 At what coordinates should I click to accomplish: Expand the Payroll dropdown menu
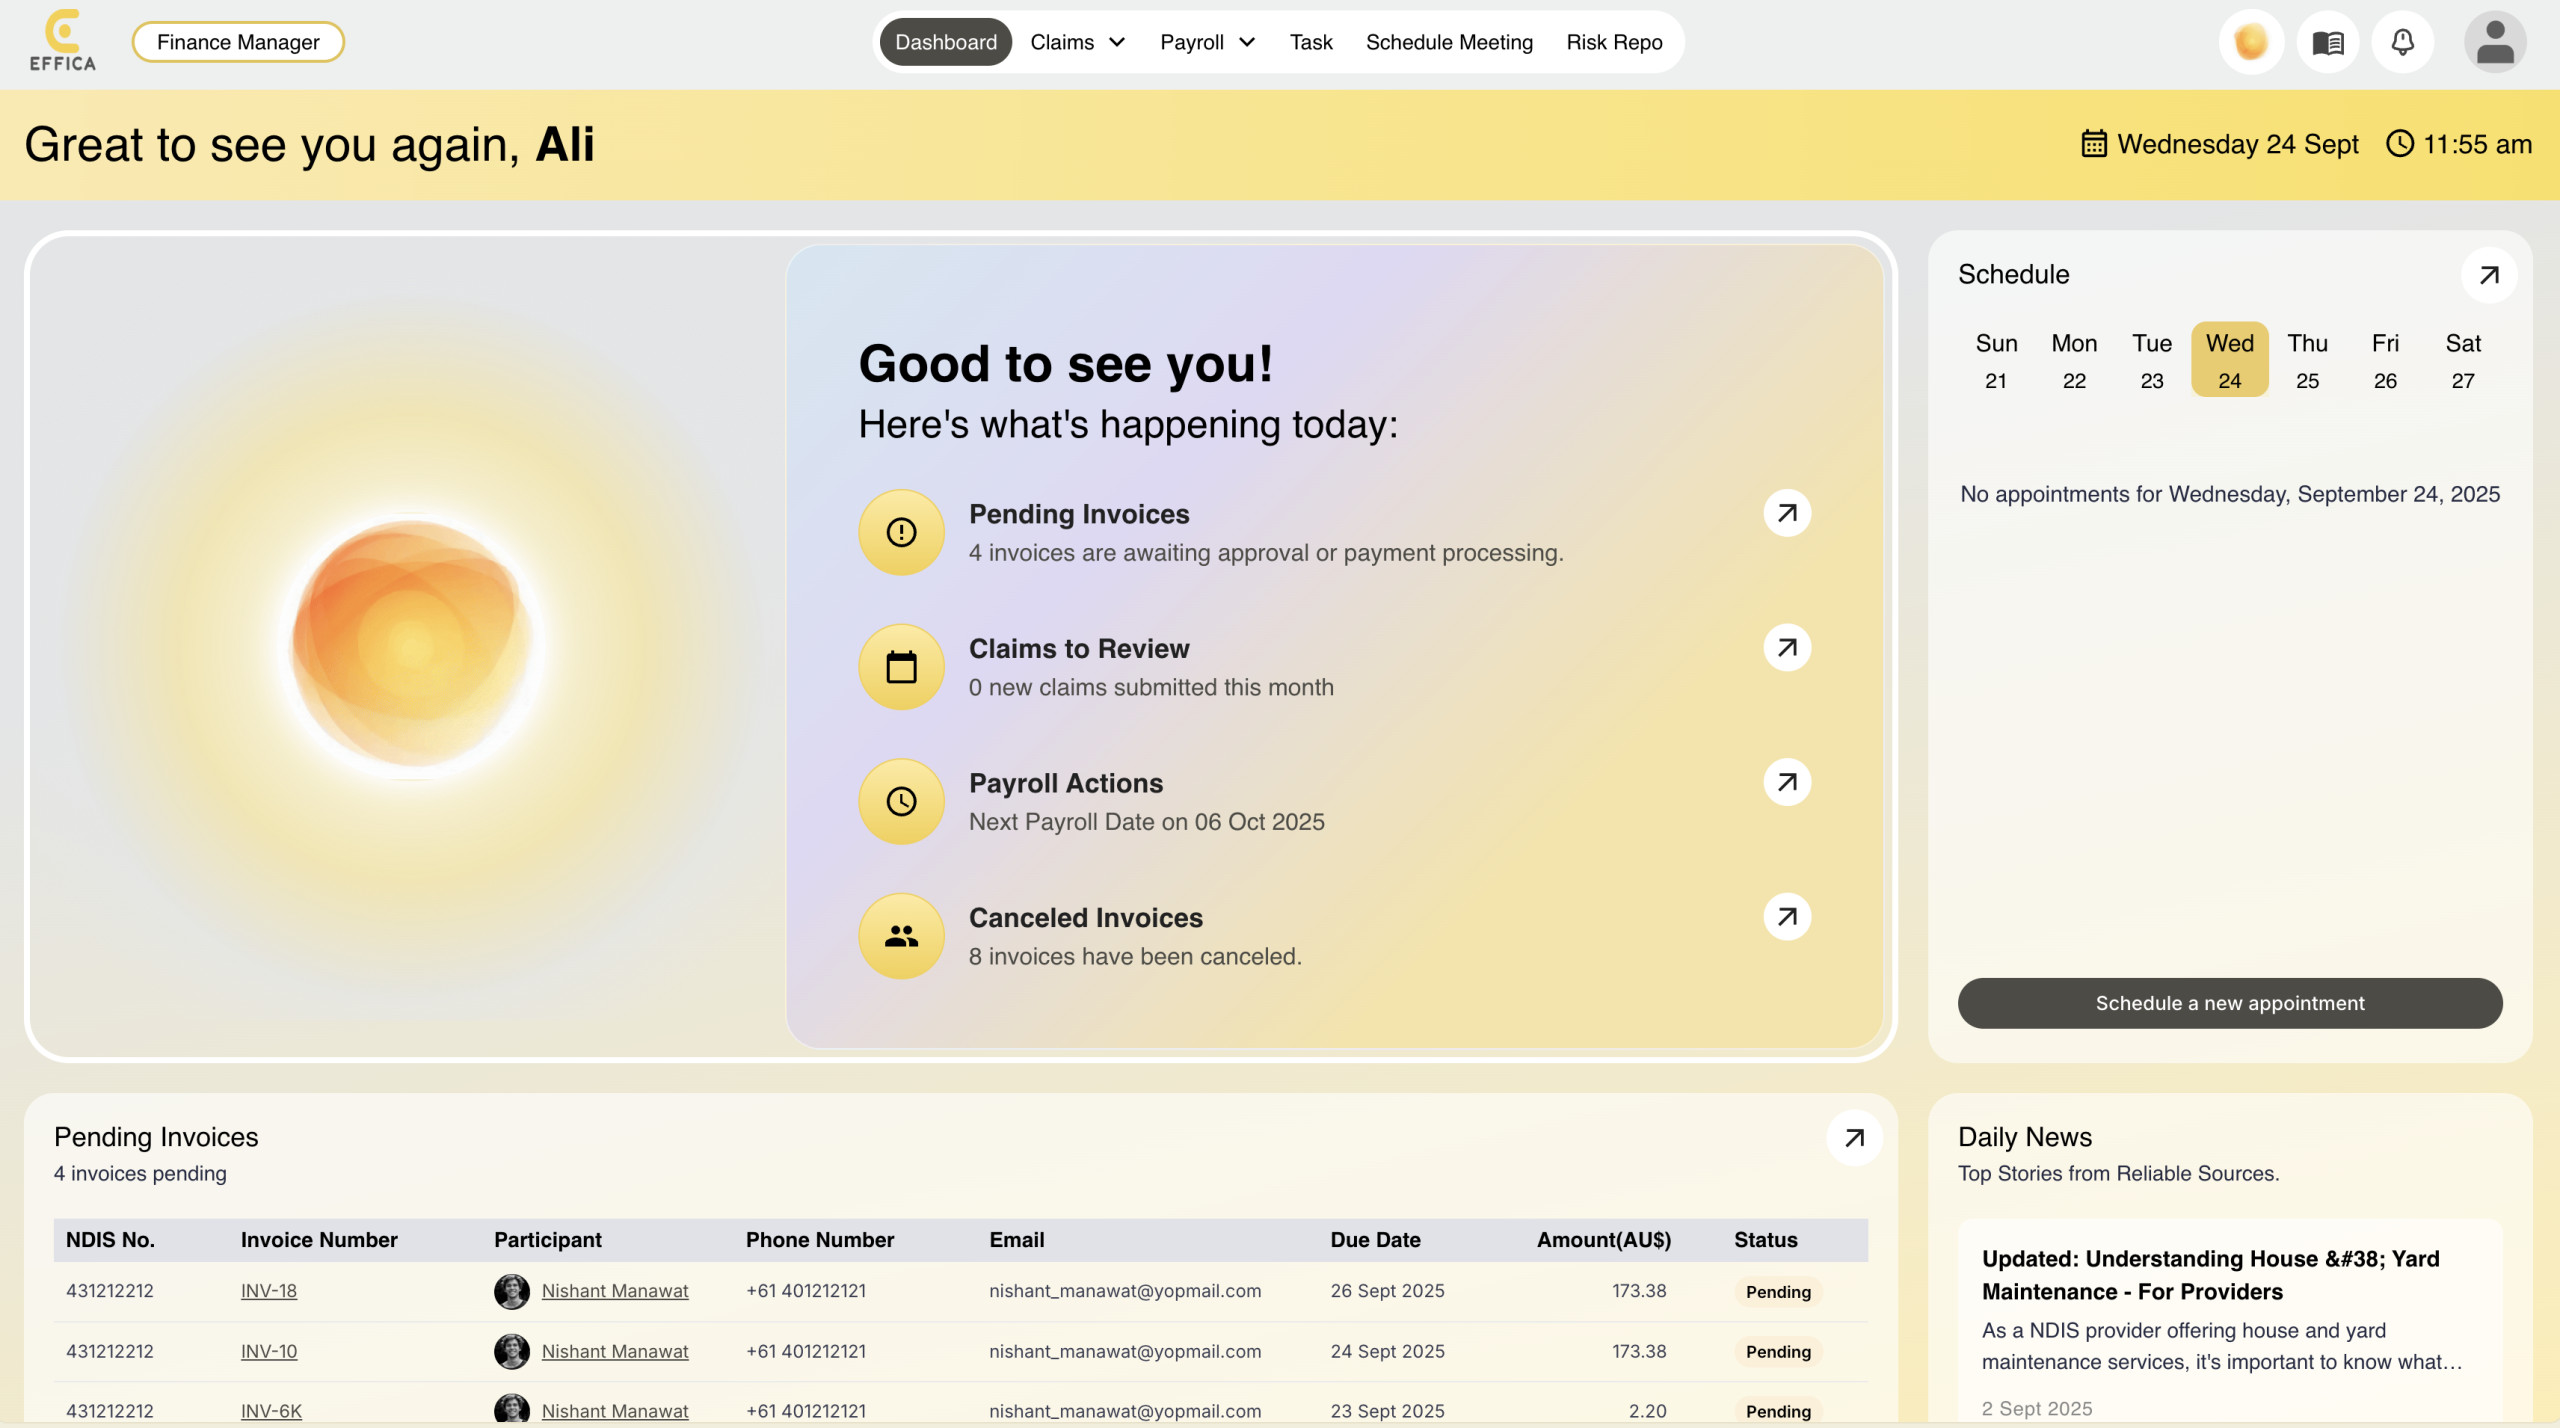1207,42
